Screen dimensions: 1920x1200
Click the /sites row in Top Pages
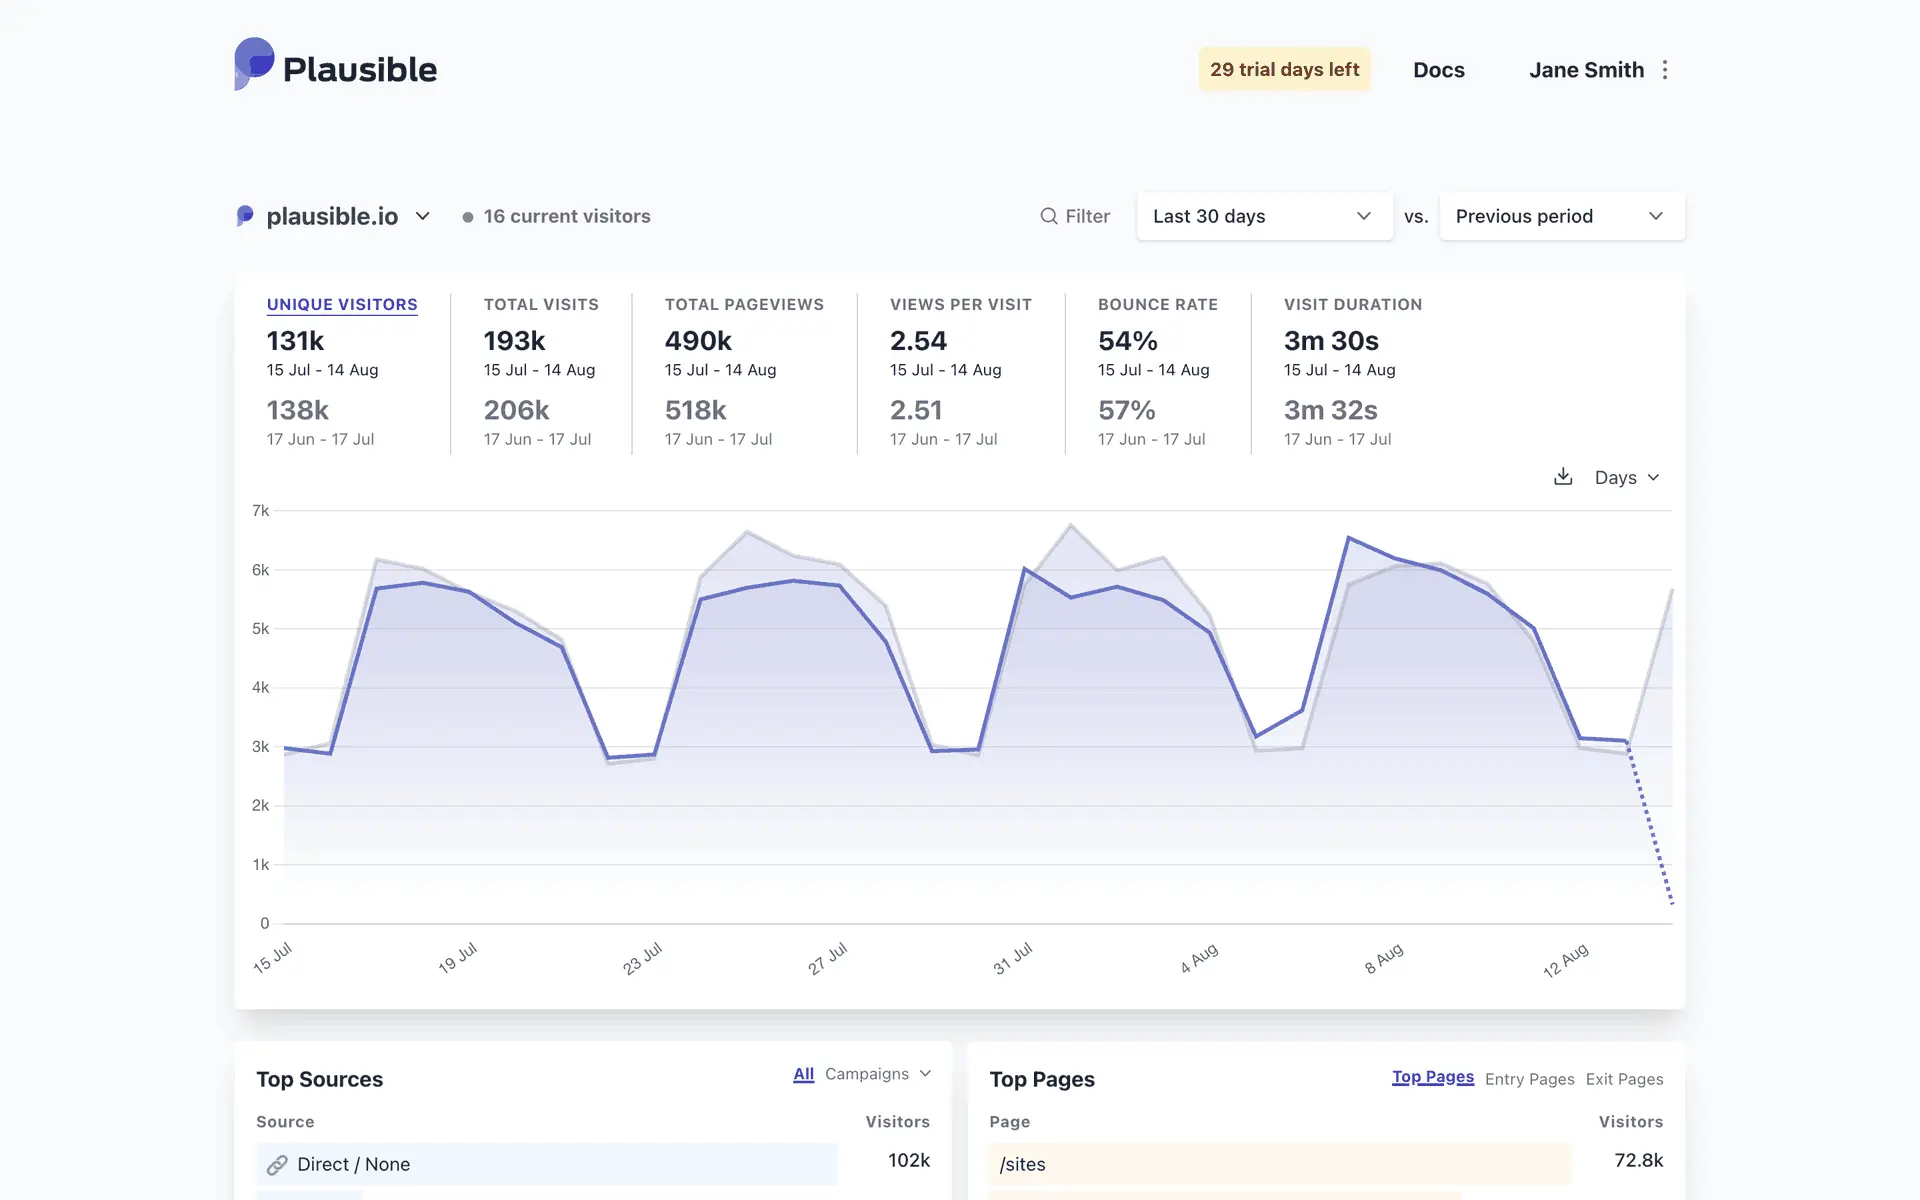point(1022,1165)
